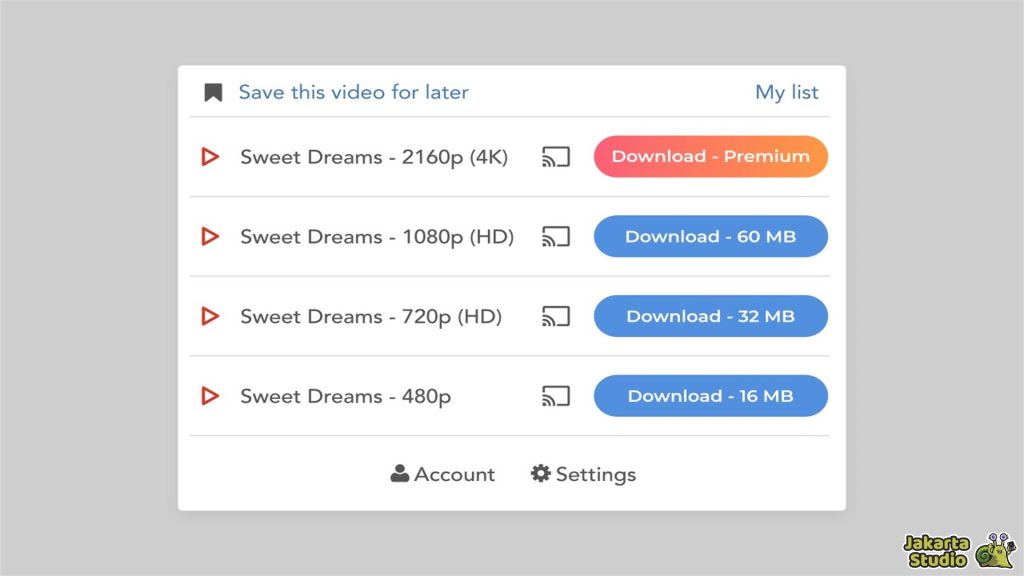Download the 32 MB 720p version
Viewport: 1024px width, 576px height.
pyautogui.click(x=711, y=317)
